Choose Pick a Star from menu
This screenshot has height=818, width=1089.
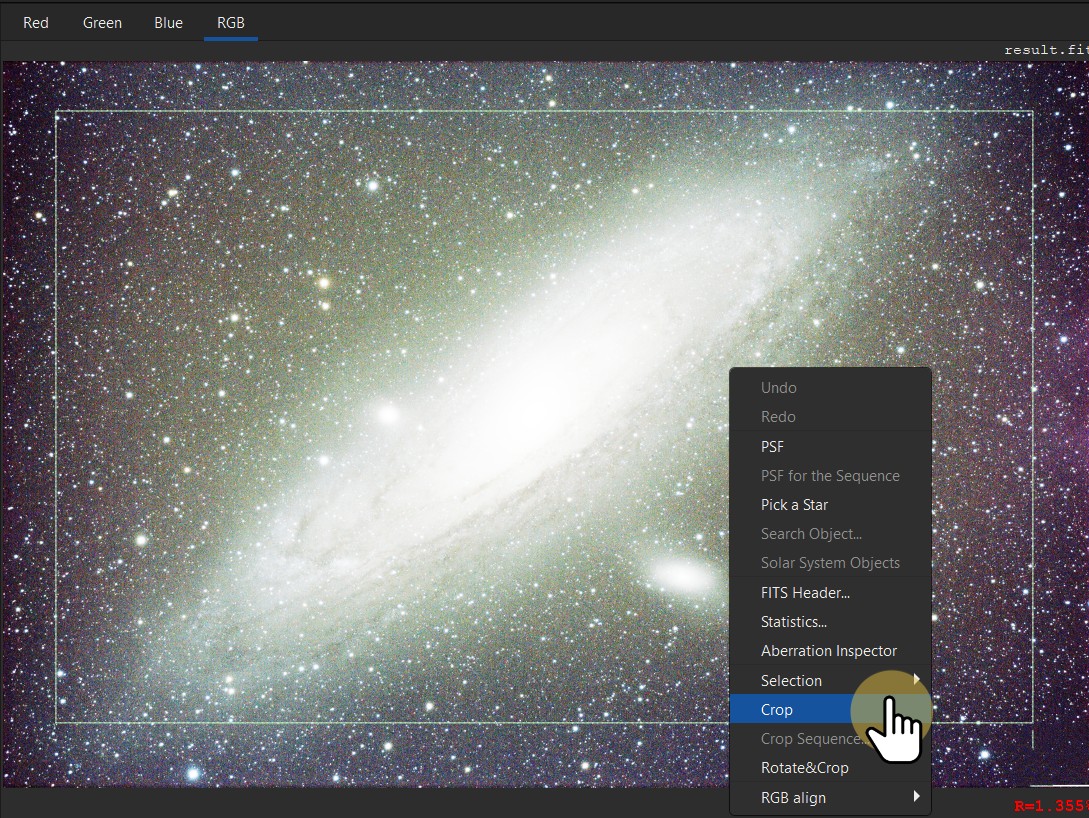pyautogui.click(x=794, y=505)
